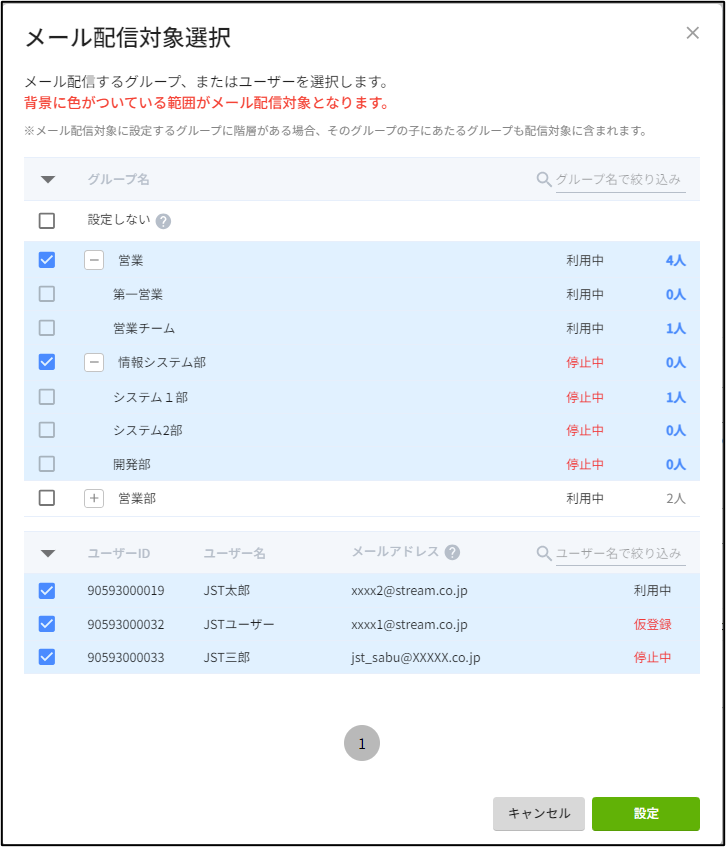
Task: Select the 第一営業 group name
Action: pyautogui.click(x=138, y=295)
